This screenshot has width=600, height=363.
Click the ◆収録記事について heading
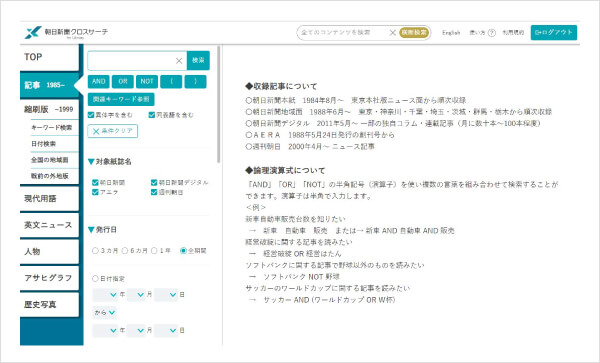281,86
